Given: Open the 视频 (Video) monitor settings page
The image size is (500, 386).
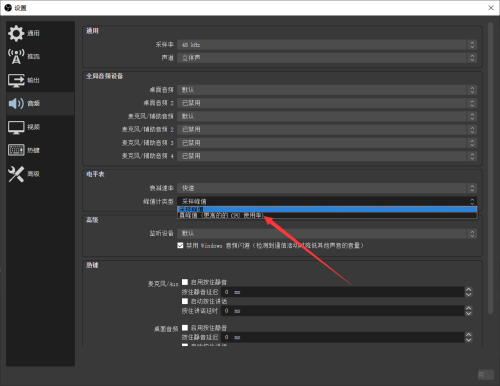Looking at the screenshot, I should click(40, 127).
